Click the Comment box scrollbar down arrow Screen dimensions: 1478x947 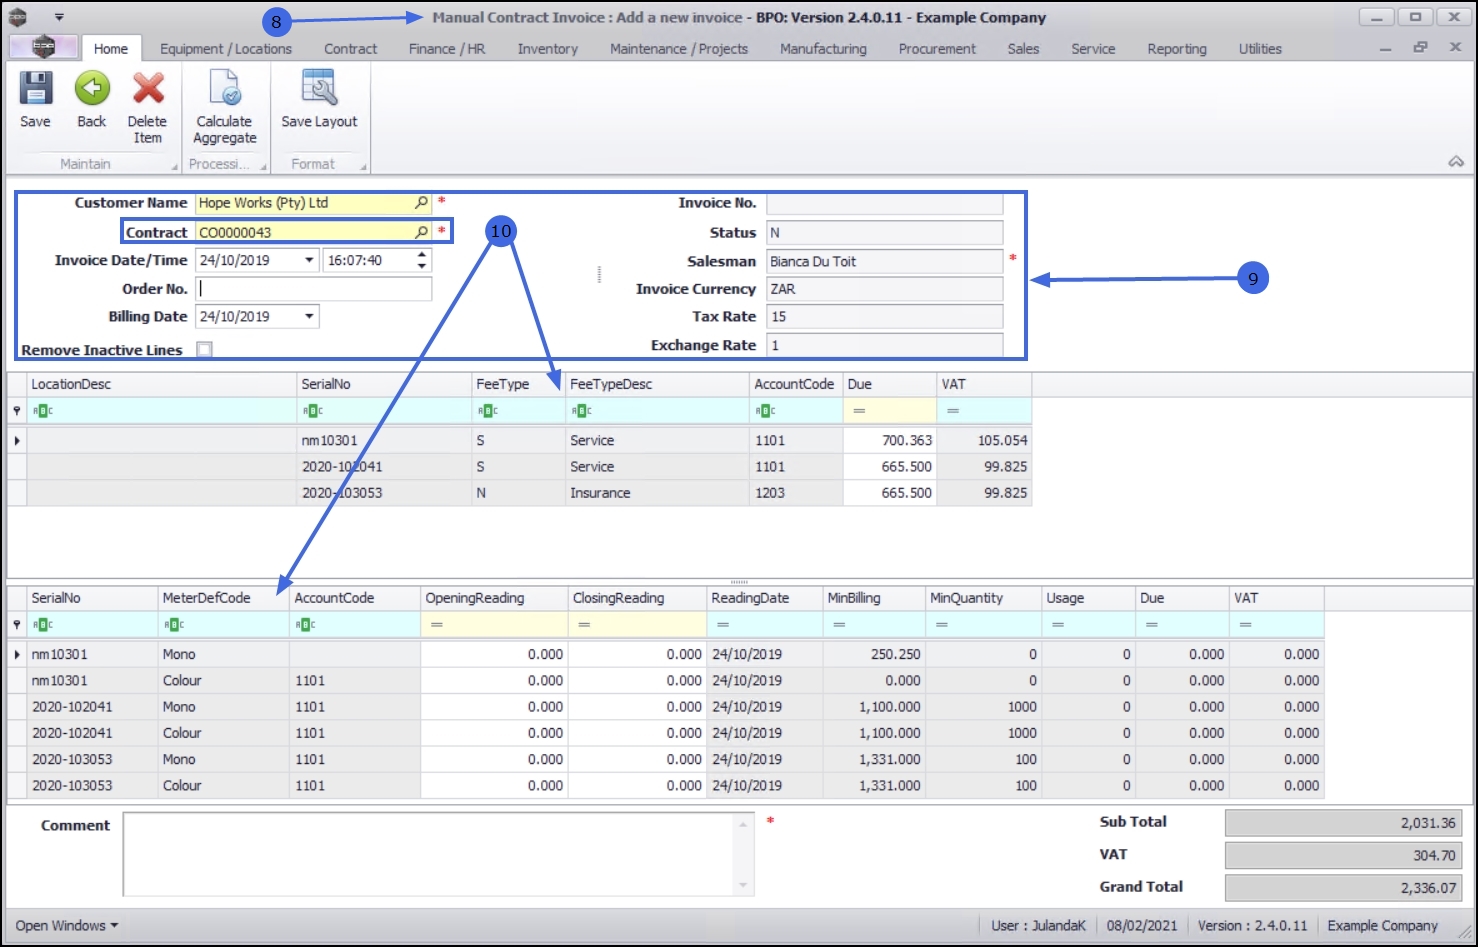coord(743,885)
